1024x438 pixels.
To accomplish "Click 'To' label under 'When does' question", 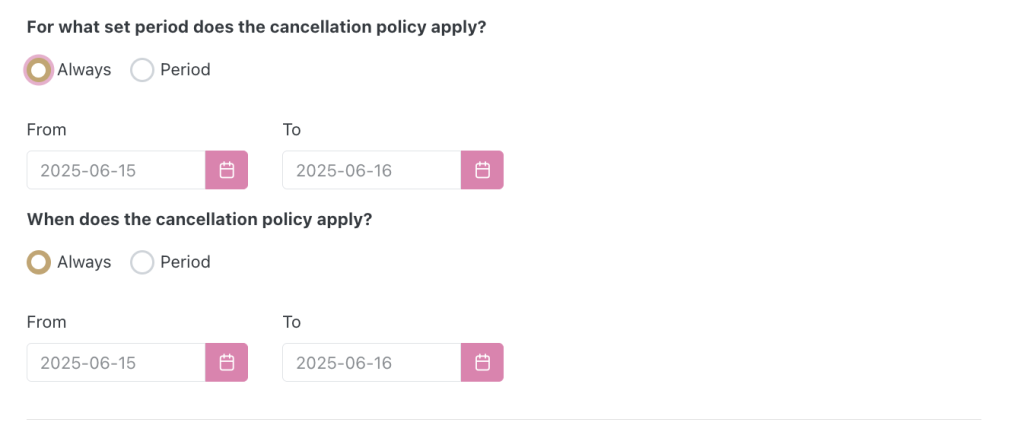I will click(x=291, y=321).
